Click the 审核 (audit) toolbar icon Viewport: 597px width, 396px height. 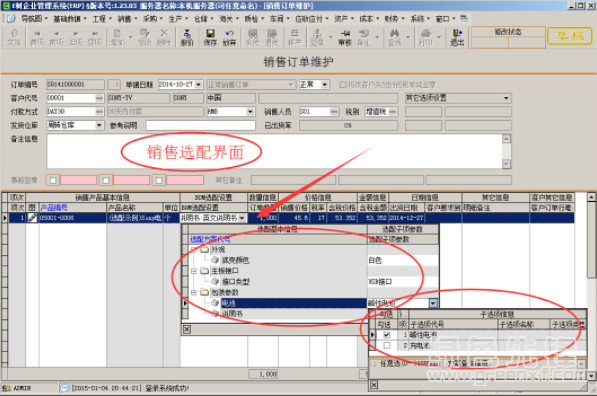pos(345,37)
